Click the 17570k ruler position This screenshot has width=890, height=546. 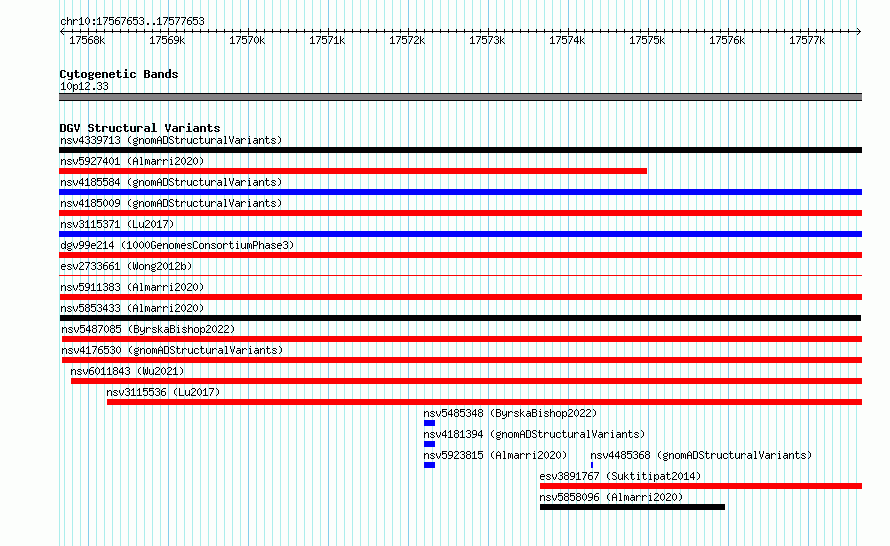click(247, 40)
